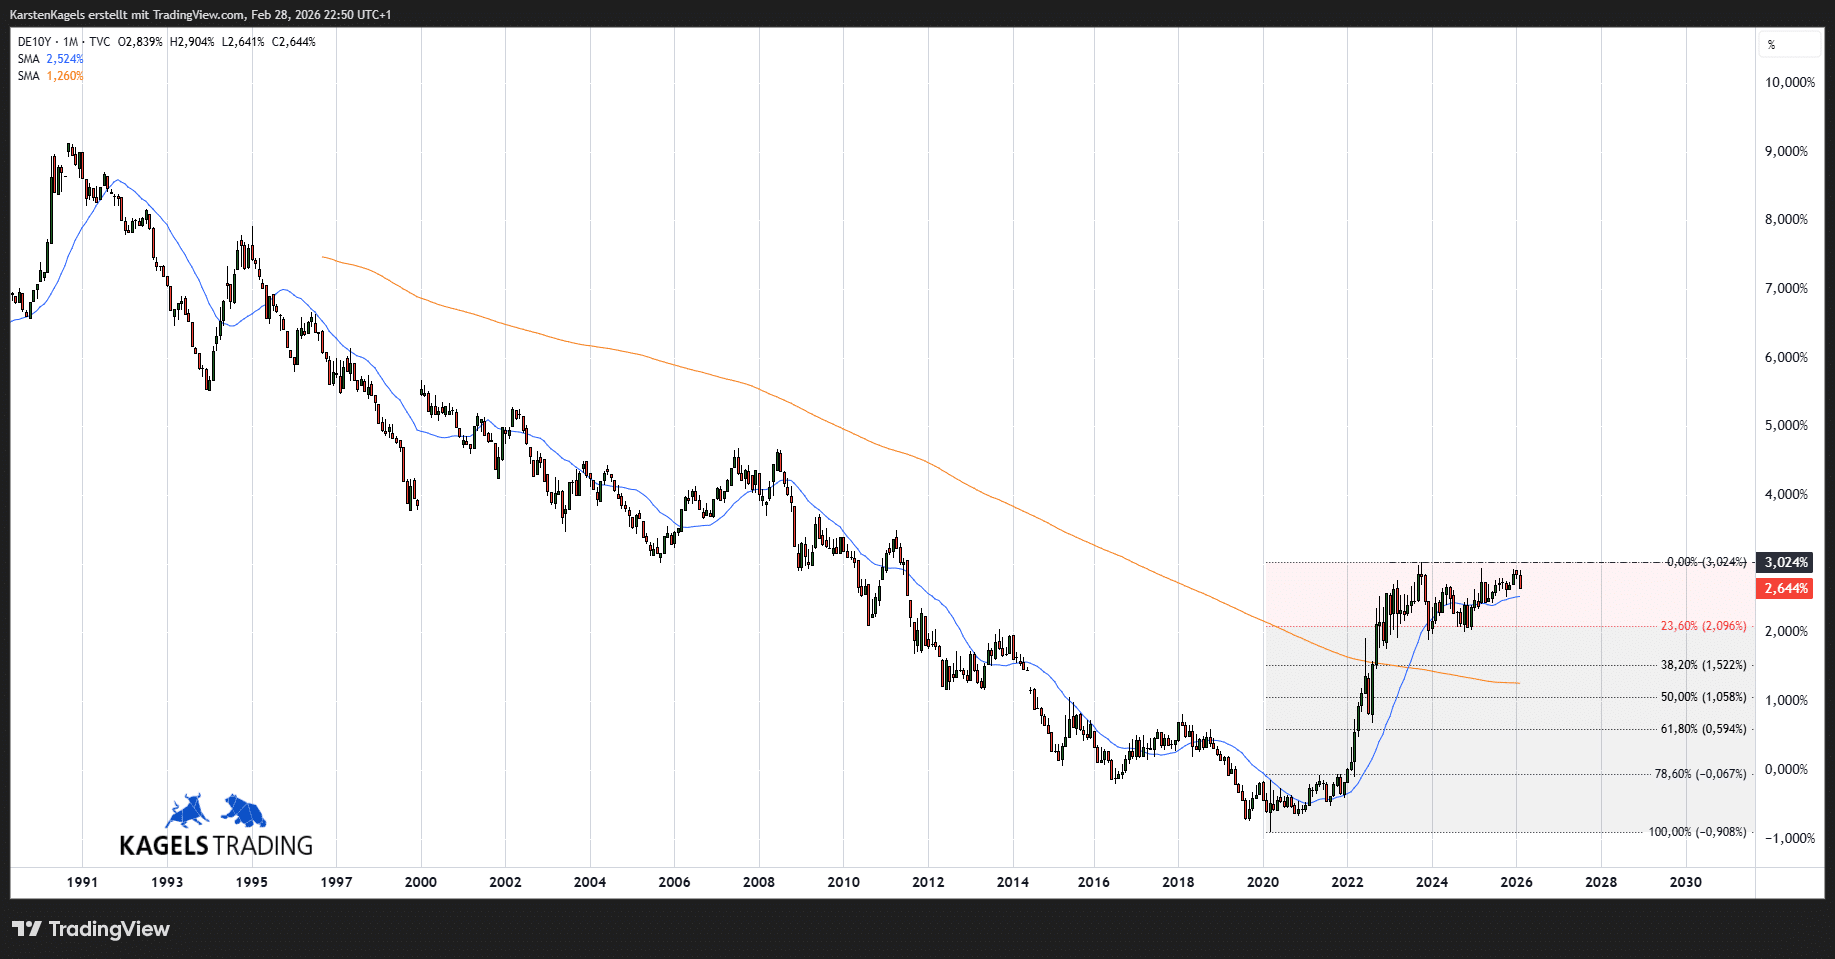Click the DE10Y symbol name in legend

(34, 42)
